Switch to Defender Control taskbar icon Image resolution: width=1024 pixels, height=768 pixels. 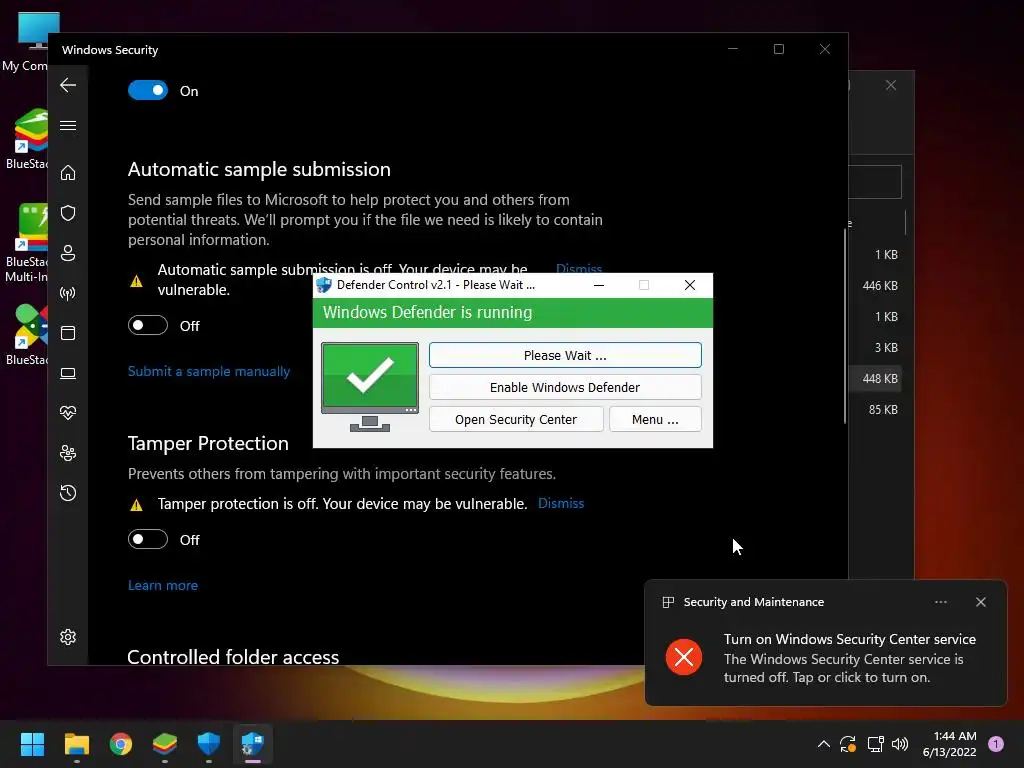253,744
